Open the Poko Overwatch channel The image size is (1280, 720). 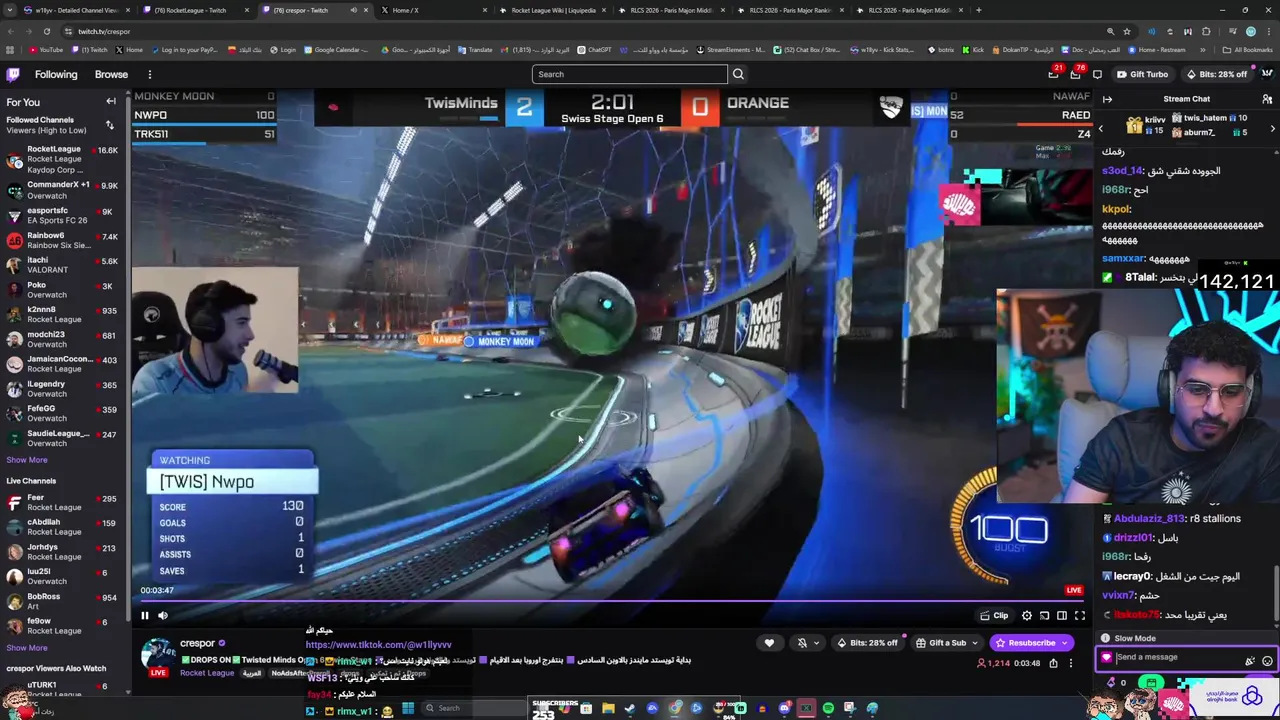click(x=62, y=290)
